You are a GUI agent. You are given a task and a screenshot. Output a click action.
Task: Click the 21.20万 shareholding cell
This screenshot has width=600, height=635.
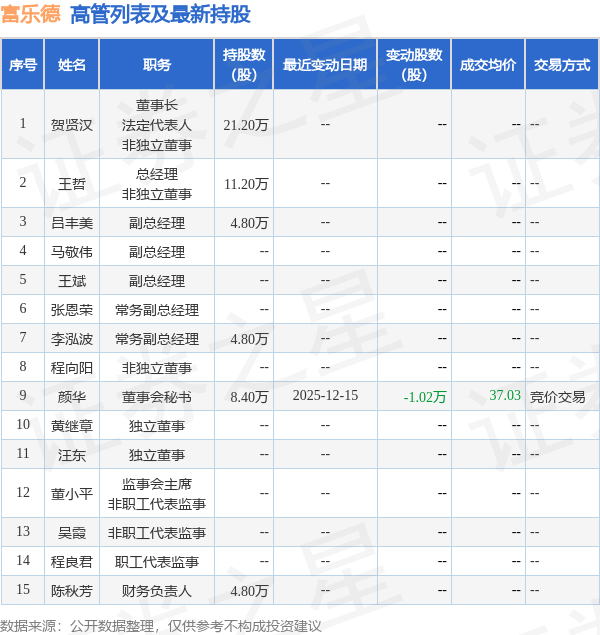(246, 125)
